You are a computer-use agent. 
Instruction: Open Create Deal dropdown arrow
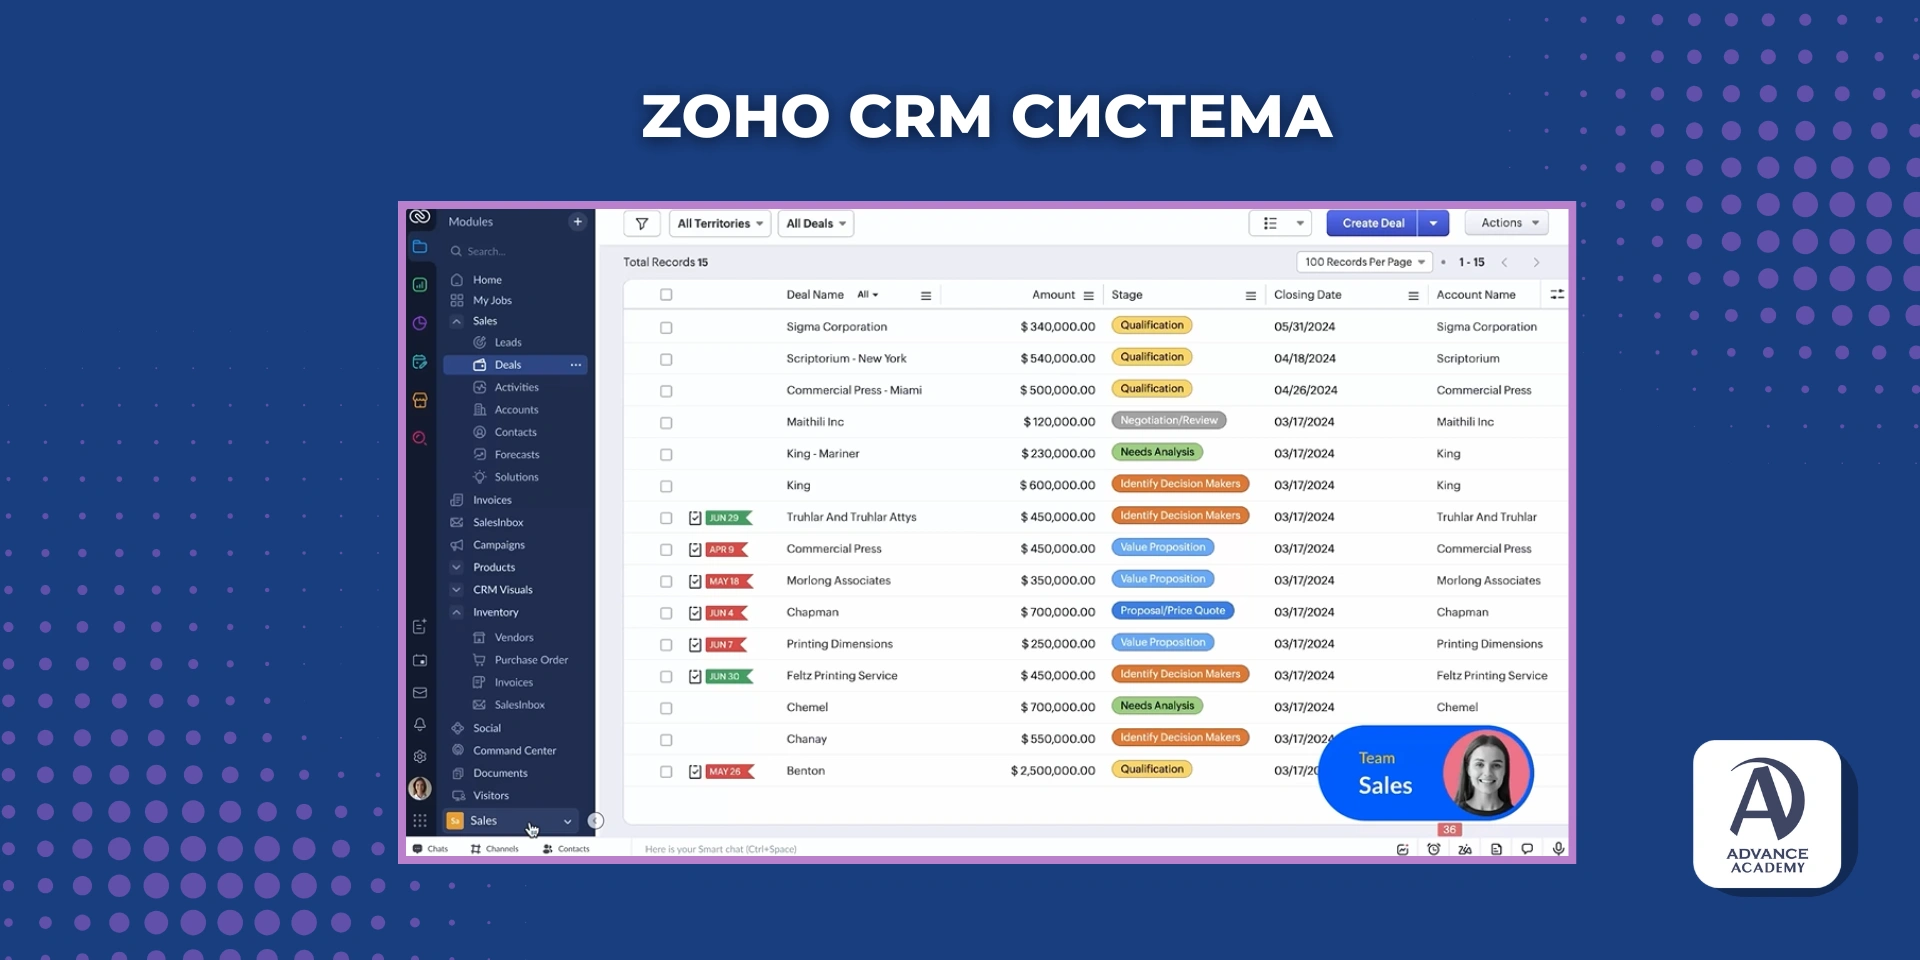click(x=1434, y=223)
